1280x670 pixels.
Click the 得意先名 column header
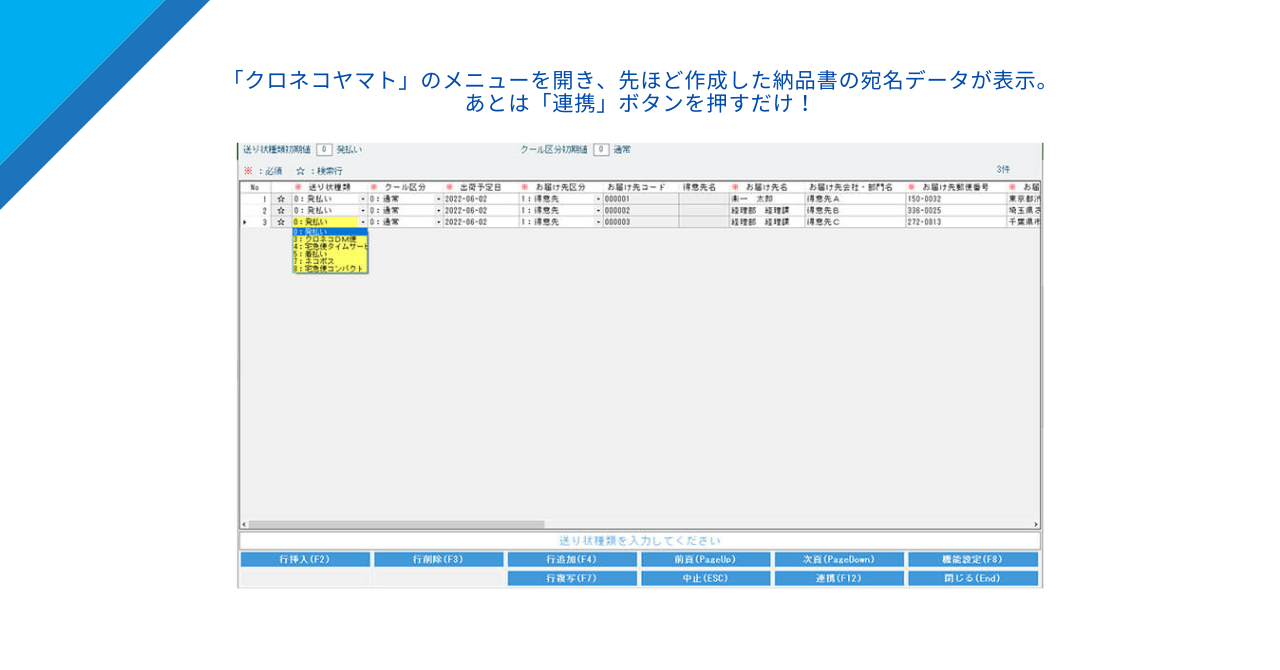(x=704, y=187)
